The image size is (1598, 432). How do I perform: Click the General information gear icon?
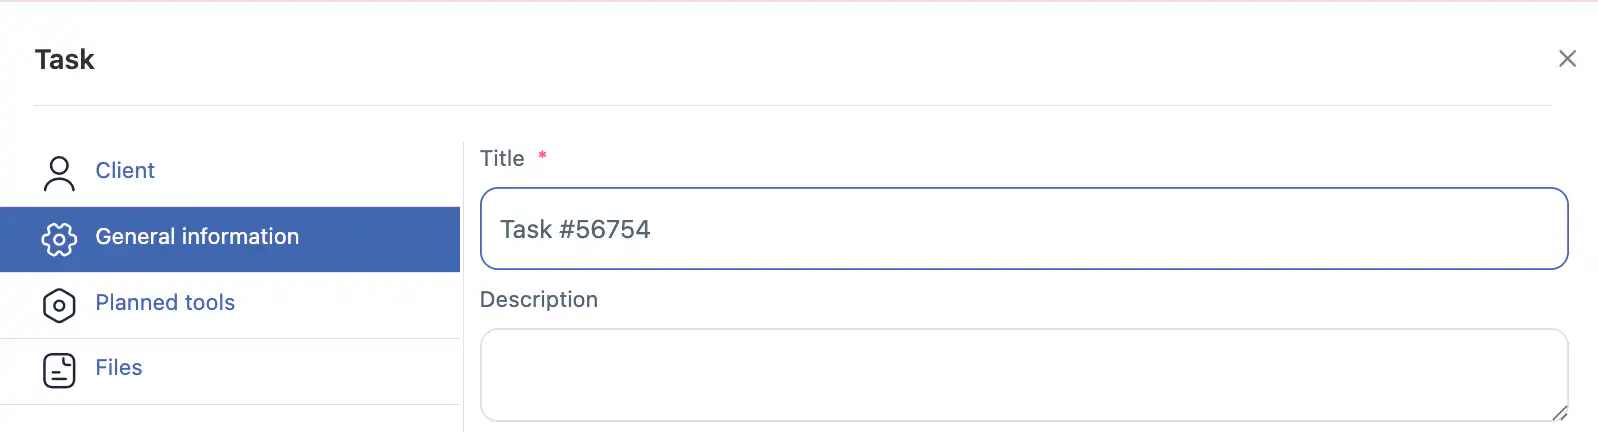click(59, 239)
